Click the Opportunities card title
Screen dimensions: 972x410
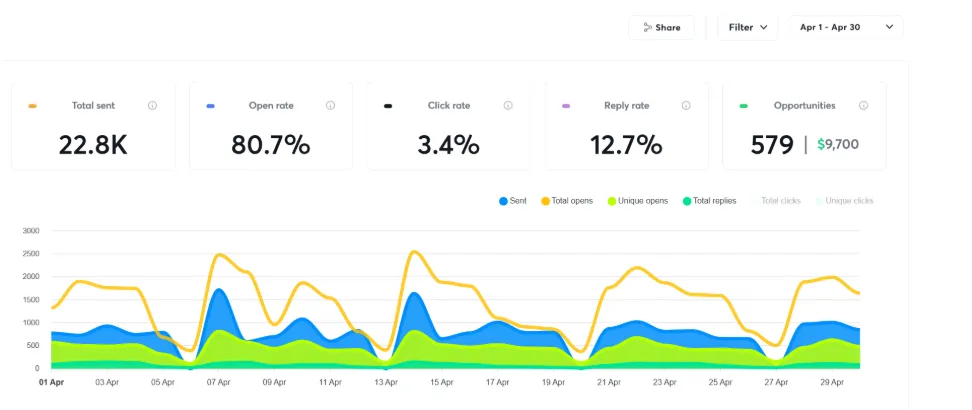point(805,105)
